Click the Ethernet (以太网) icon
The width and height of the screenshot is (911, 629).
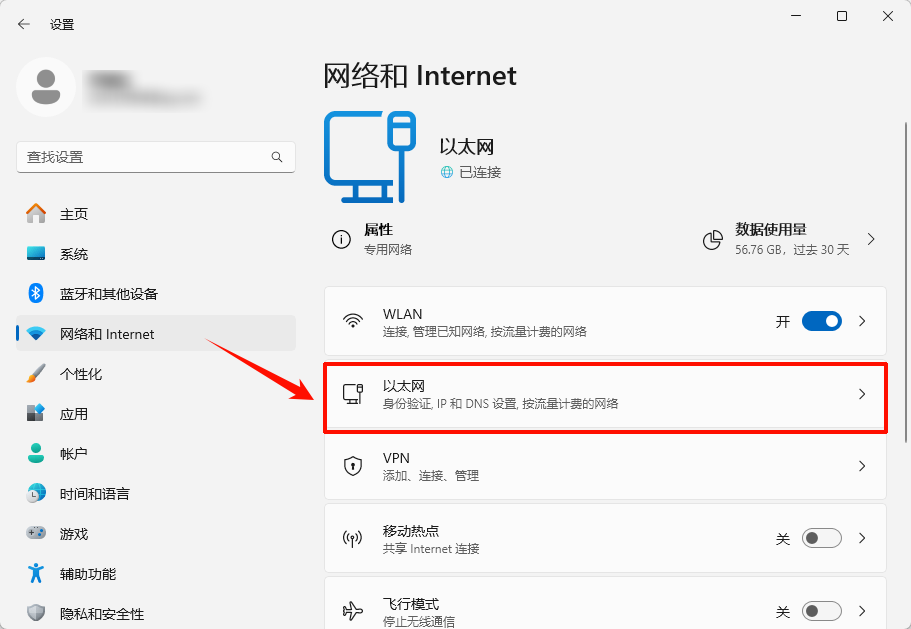[352, 396]
